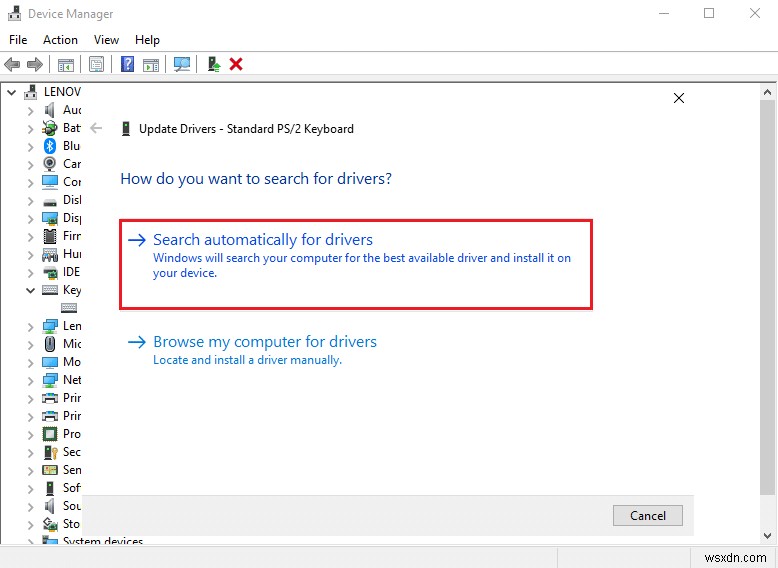The image size is (778, 568).
Task: Select the keyboard device icon under Key
Action: pos(69,308)
